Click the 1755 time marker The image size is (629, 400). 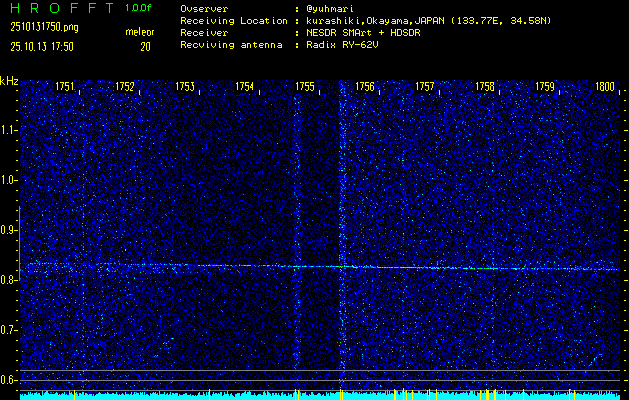tap(305, 86)
